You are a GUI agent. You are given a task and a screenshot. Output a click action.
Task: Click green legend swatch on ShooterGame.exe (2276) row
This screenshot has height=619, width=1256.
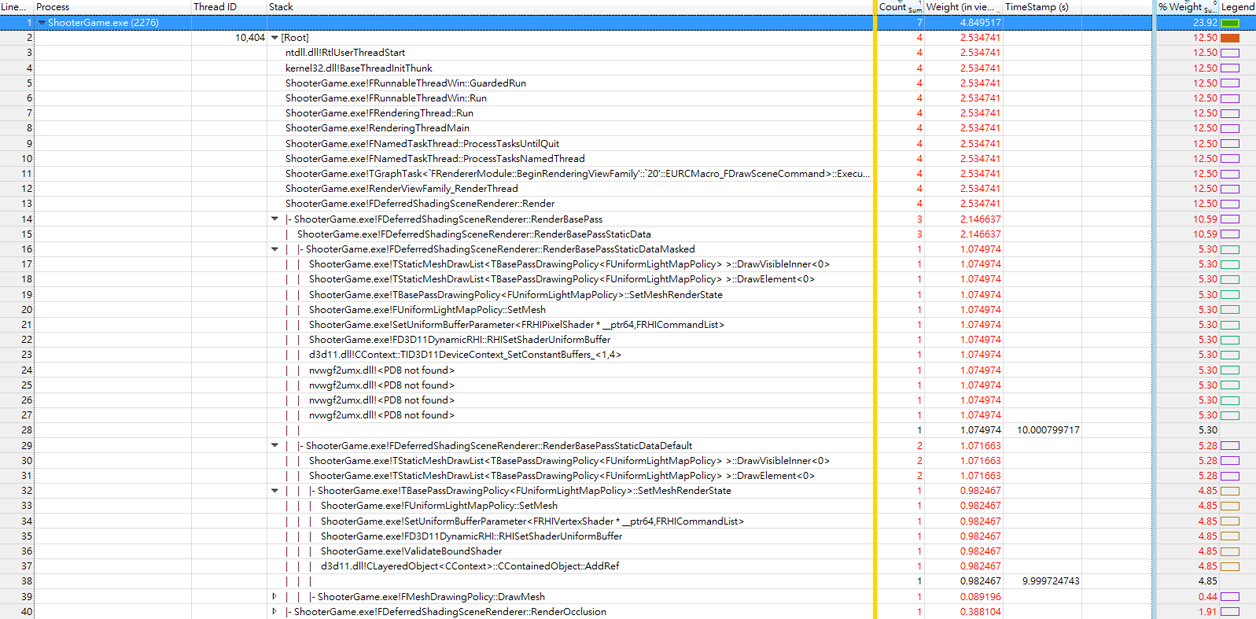tap(1230, 23)
